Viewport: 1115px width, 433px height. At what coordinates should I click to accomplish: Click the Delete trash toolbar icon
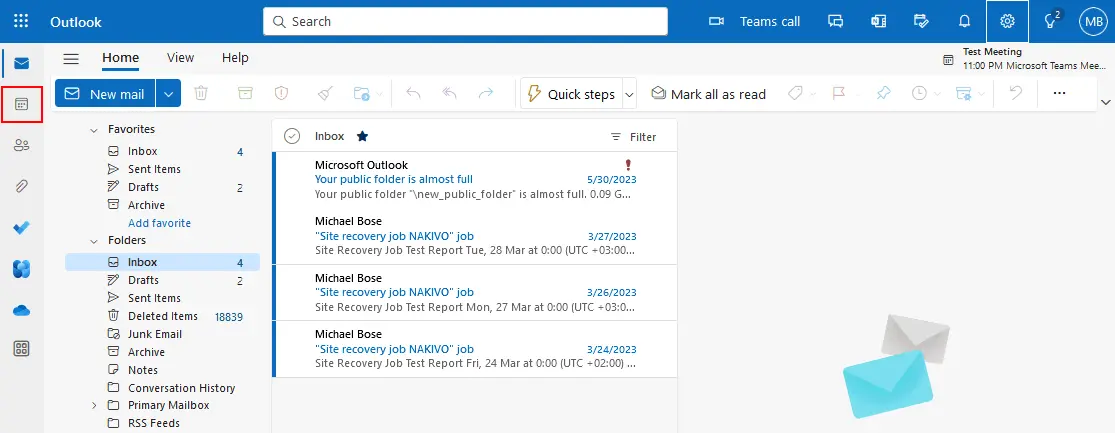coord(201,93)
